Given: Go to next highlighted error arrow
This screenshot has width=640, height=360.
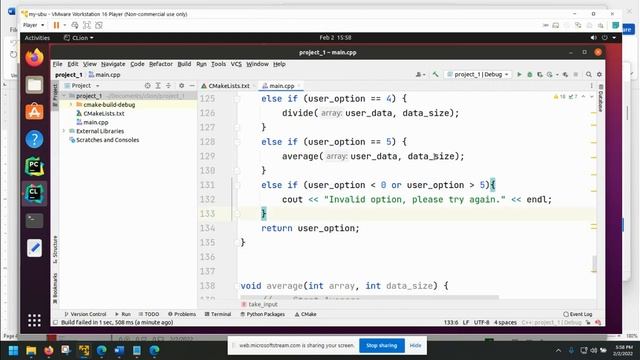Looking at the screenshot, I should pyautogui.click(x=592, y=97).
